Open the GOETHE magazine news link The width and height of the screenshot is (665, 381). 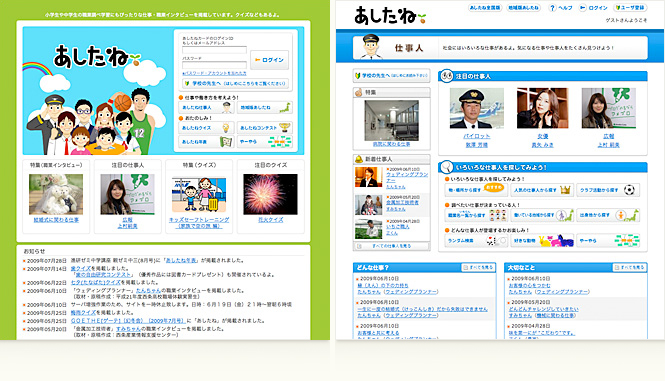pos(128,321)
